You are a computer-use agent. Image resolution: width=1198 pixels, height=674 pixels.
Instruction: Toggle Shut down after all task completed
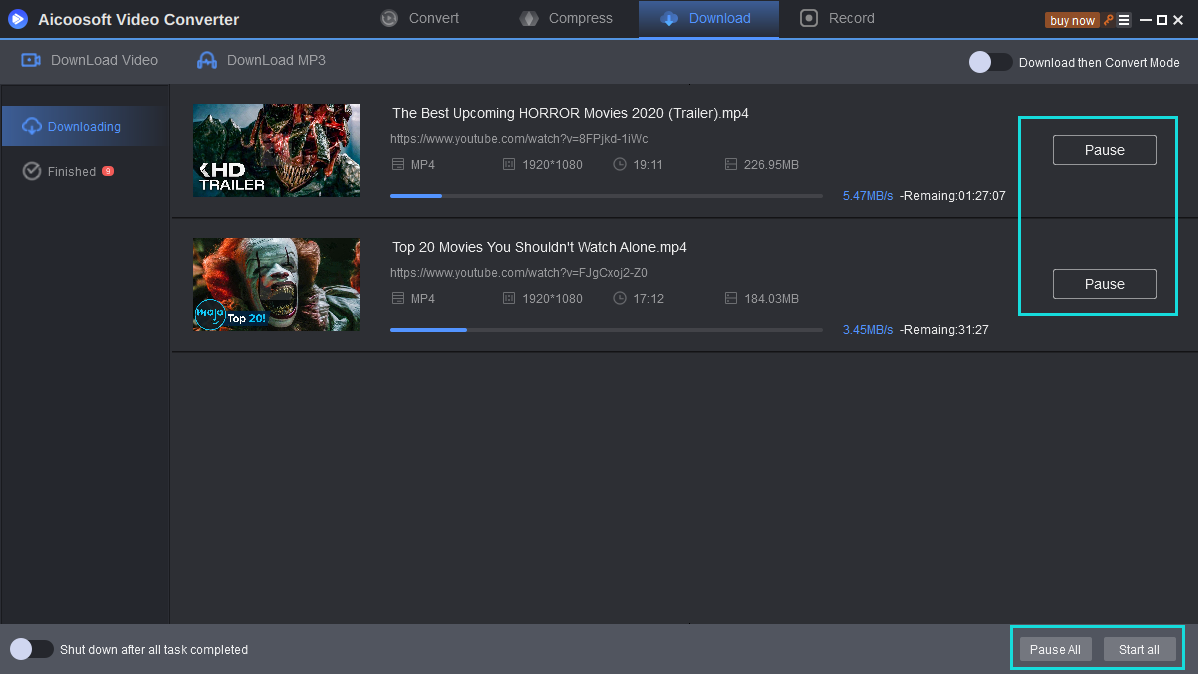pos(31,649)
